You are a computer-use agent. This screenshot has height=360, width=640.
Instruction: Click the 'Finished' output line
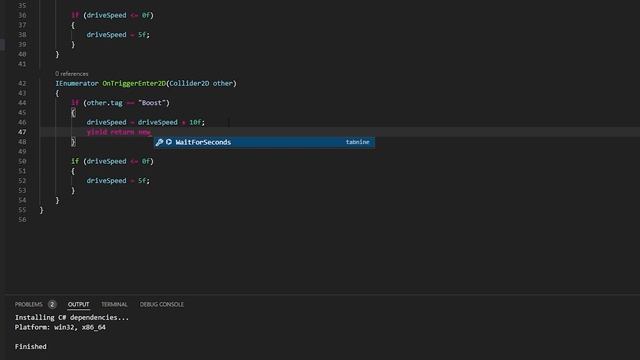coord(31,347)
